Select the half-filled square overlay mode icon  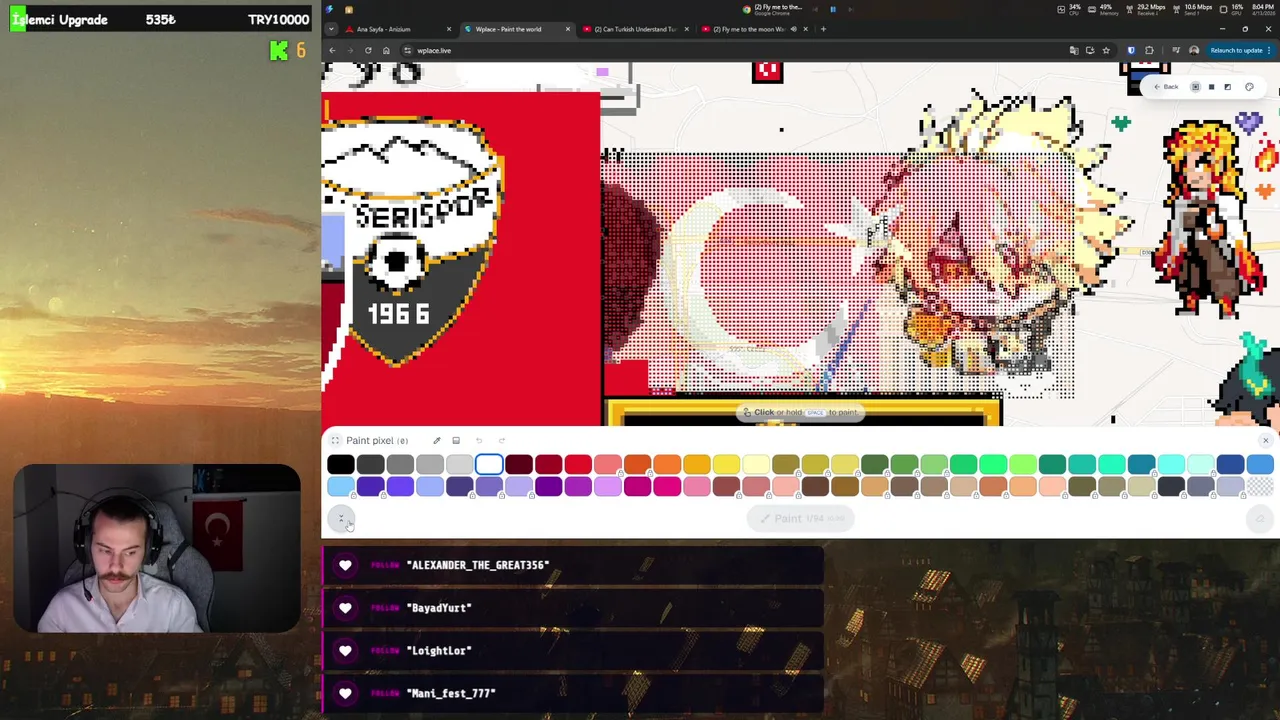(1228, 87)
